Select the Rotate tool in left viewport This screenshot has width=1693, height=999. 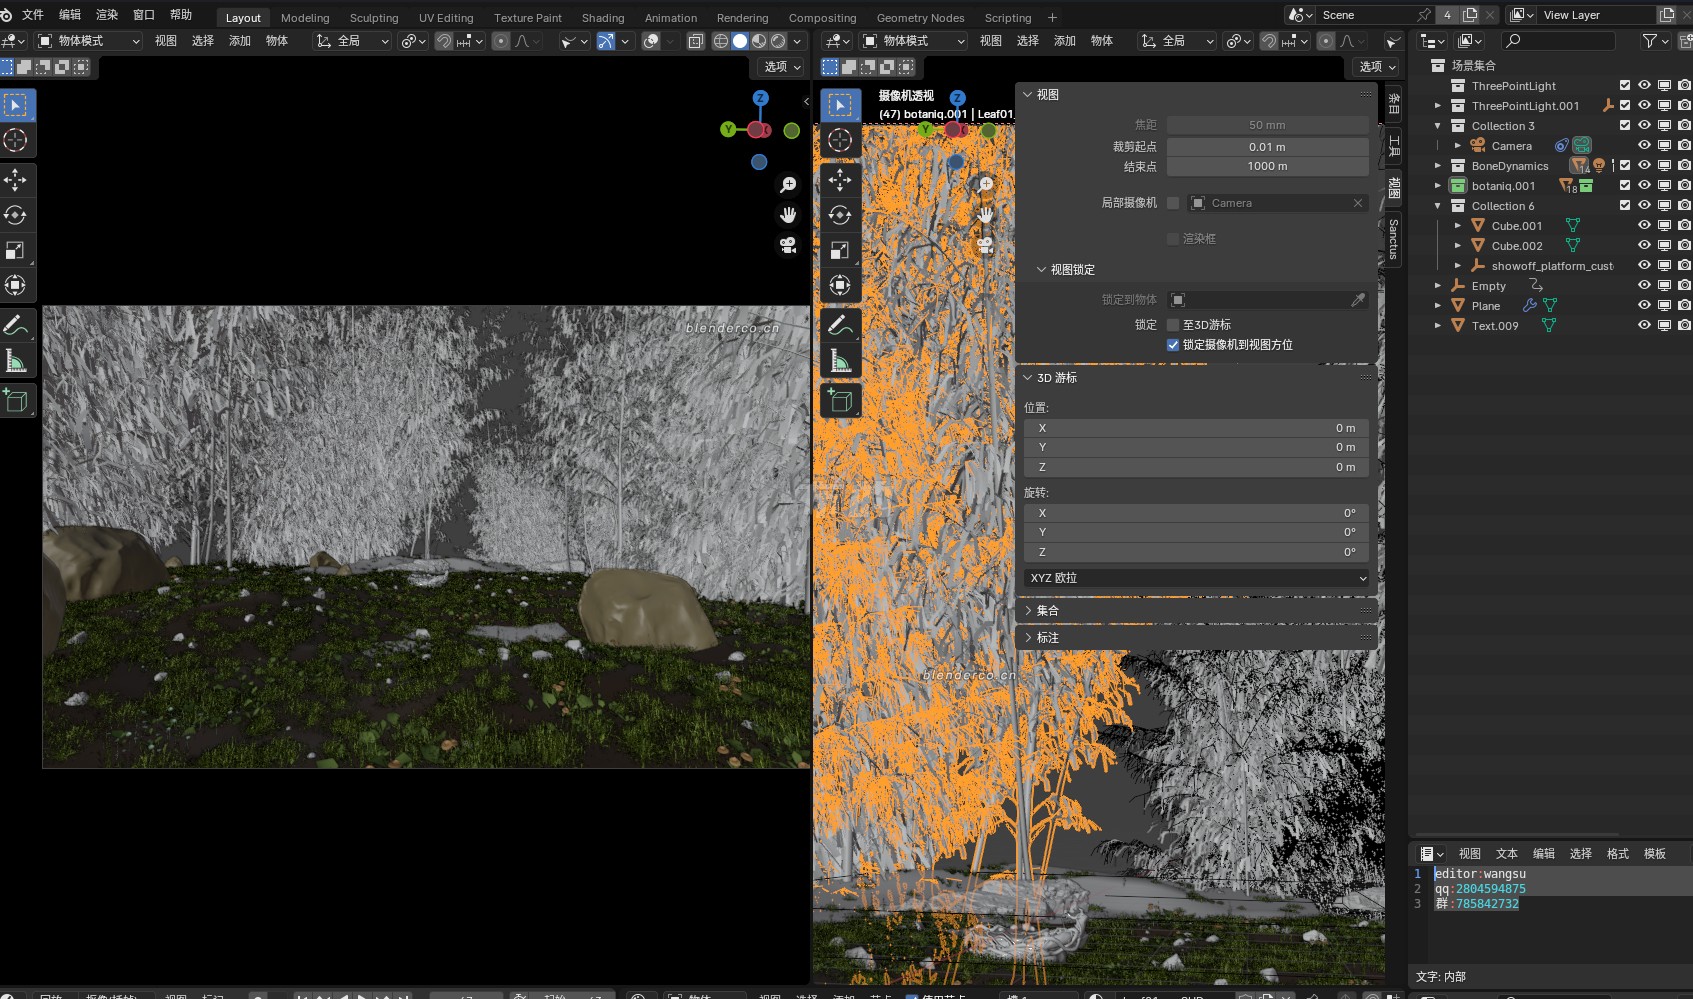[x=16, y=215]
